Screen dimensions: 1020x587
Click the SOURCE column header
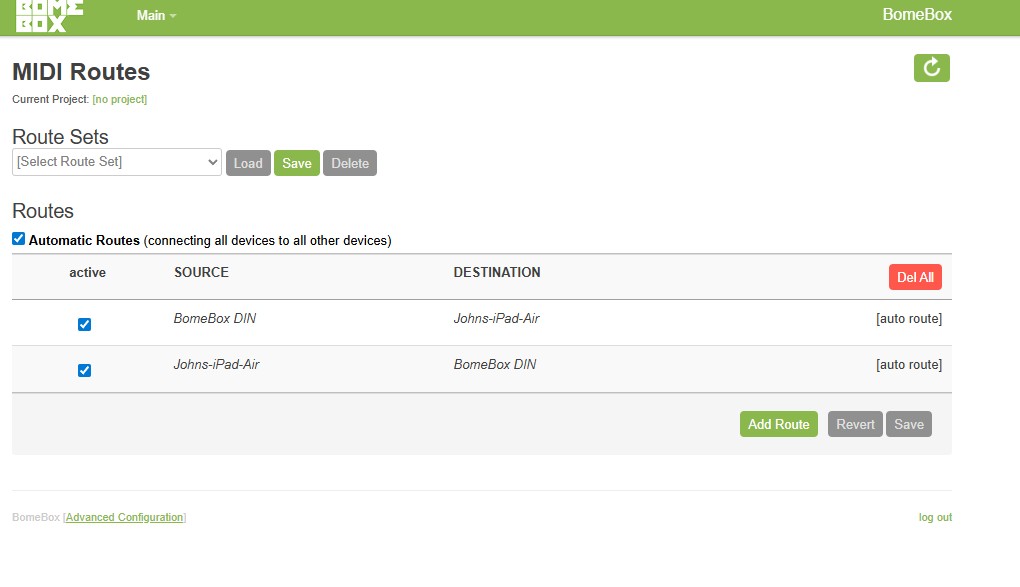point(202,272)
